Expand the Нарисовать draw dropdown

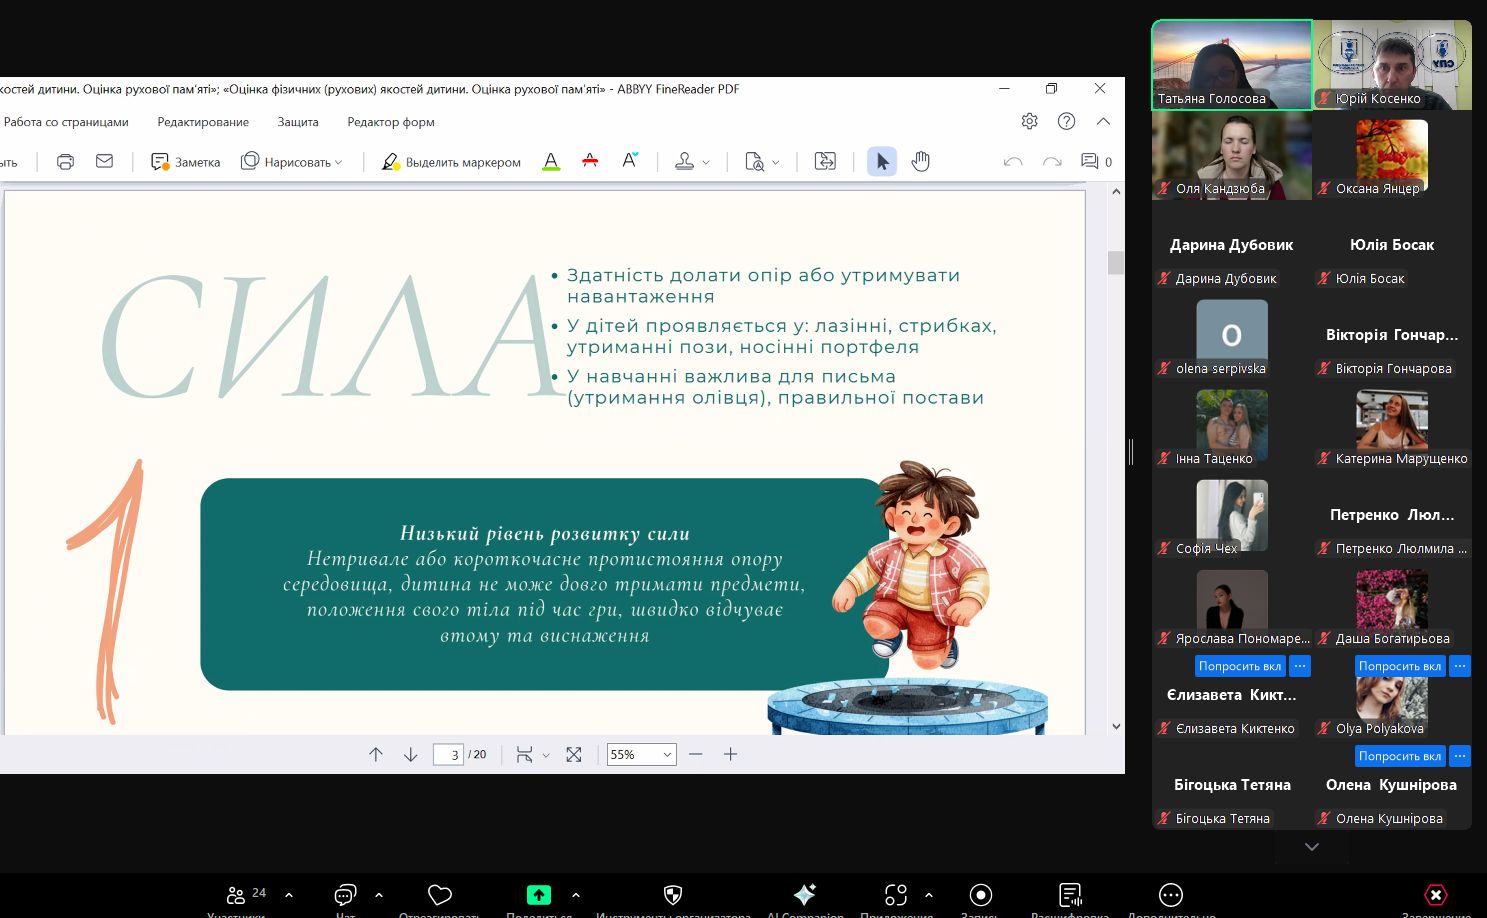tap(292, 162)
